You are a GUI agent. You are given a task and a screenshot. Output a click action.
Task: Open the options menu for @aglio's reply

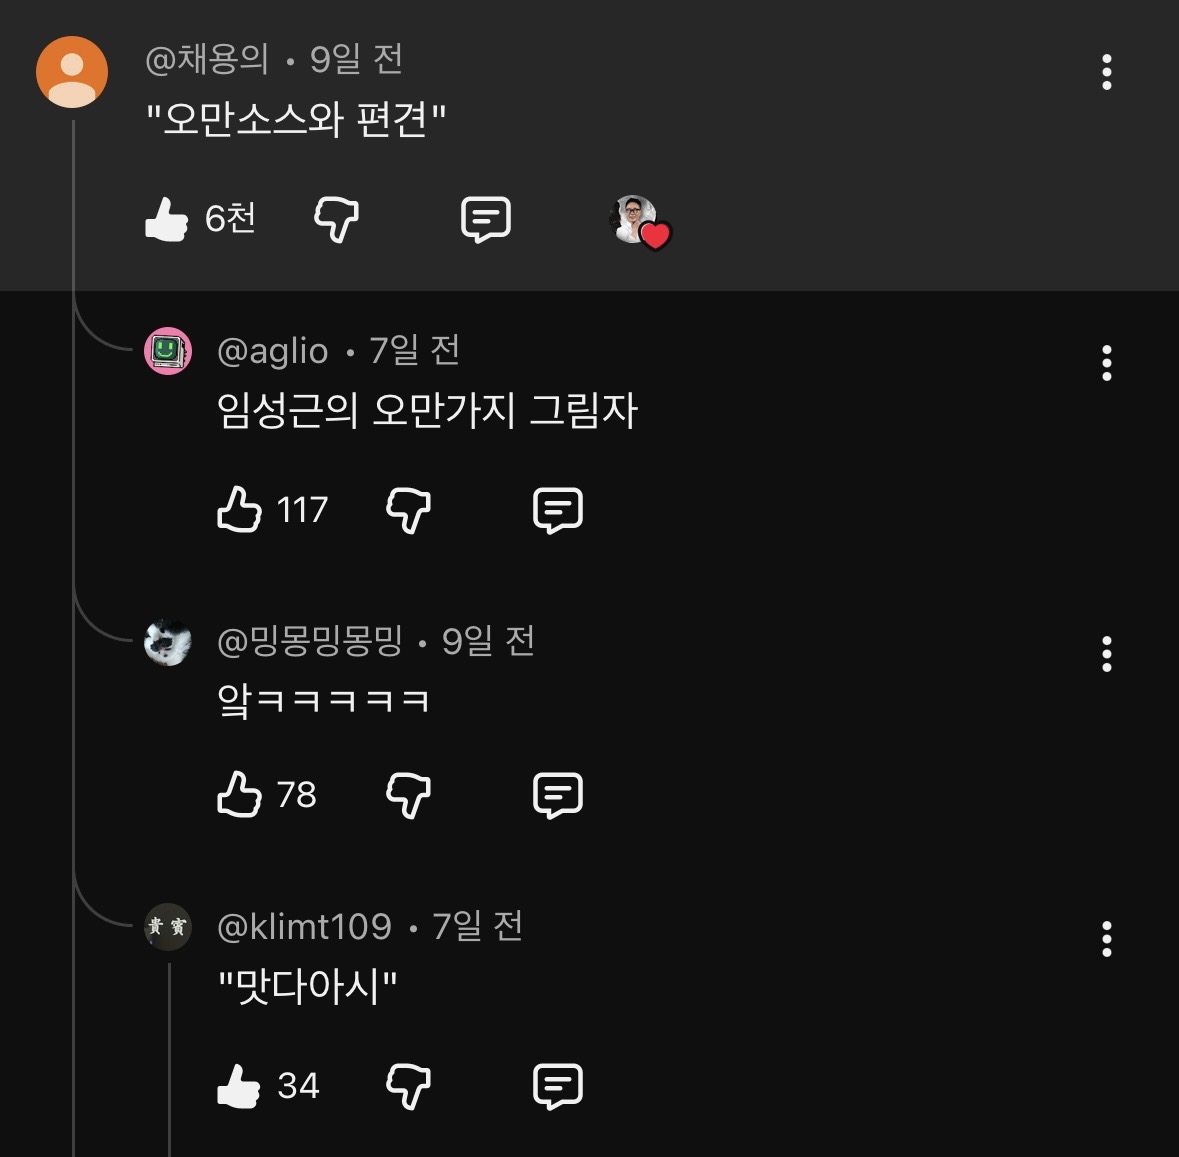[x=1106, y=363]
